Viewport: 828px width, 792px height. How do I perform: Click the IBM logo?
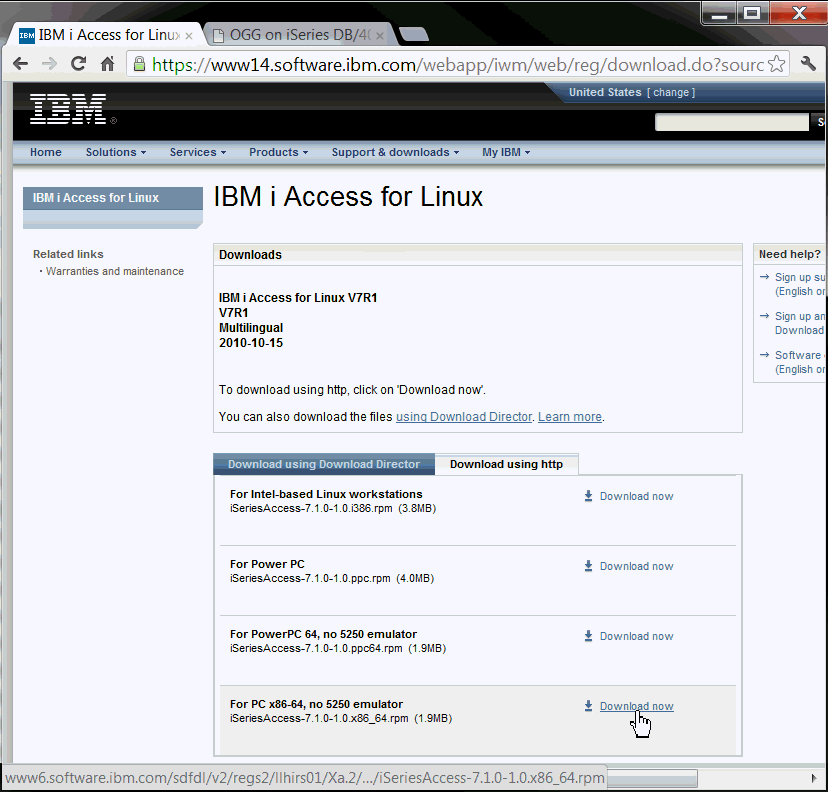point(69,109)
